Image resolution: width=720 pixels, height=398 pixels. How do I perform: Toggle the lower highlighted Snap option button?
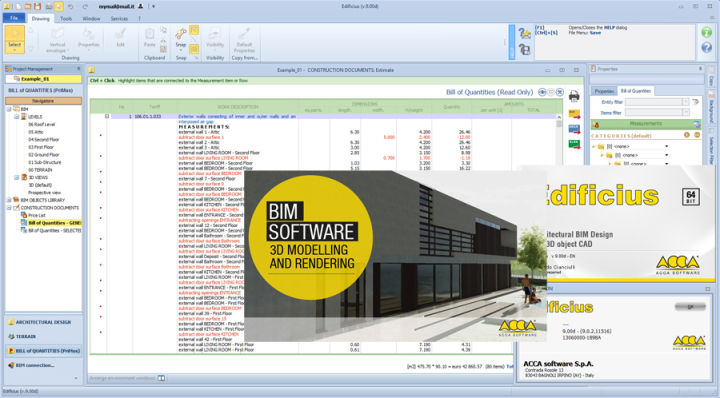click(x=194, y=49)
